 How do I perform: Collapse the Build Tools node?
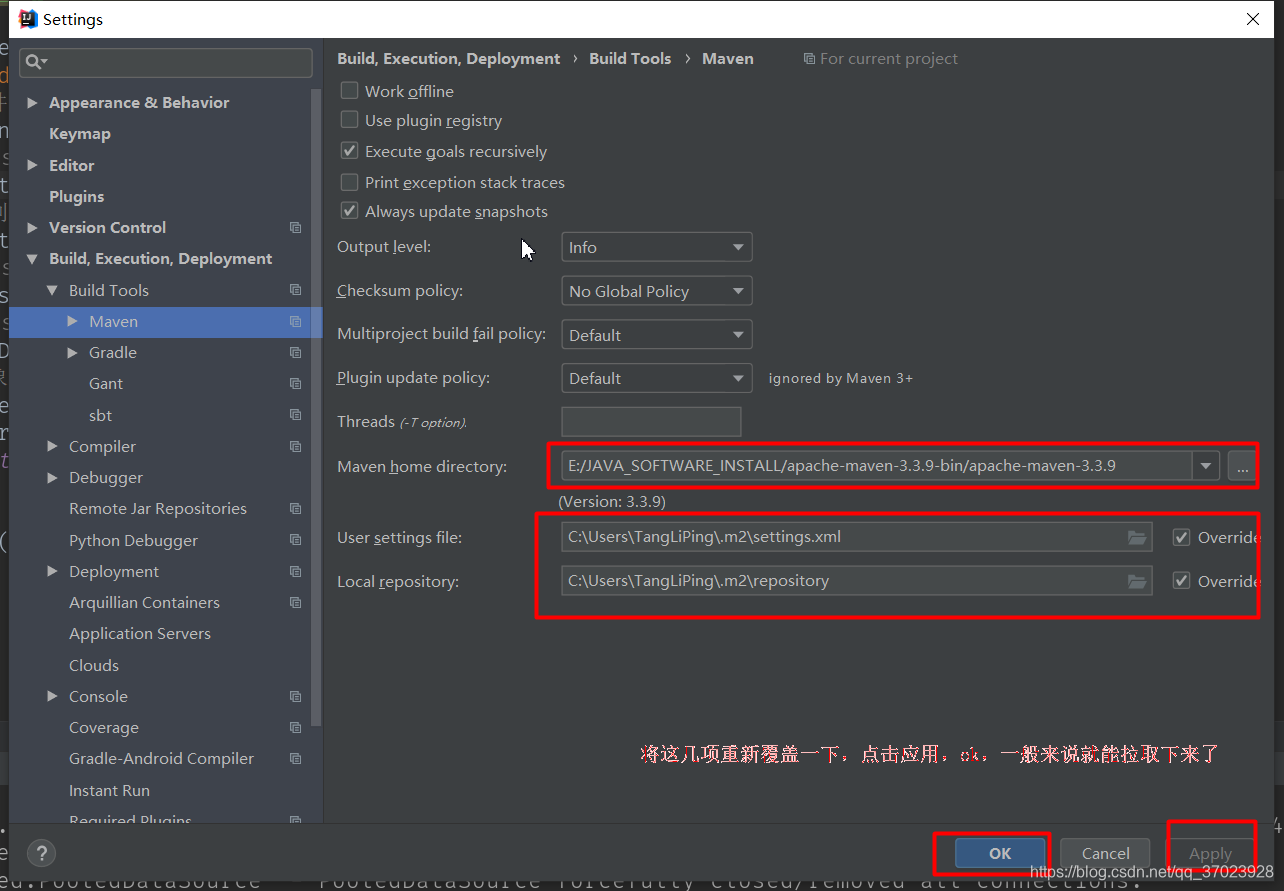pyautogui.click(x=52, y=290)
